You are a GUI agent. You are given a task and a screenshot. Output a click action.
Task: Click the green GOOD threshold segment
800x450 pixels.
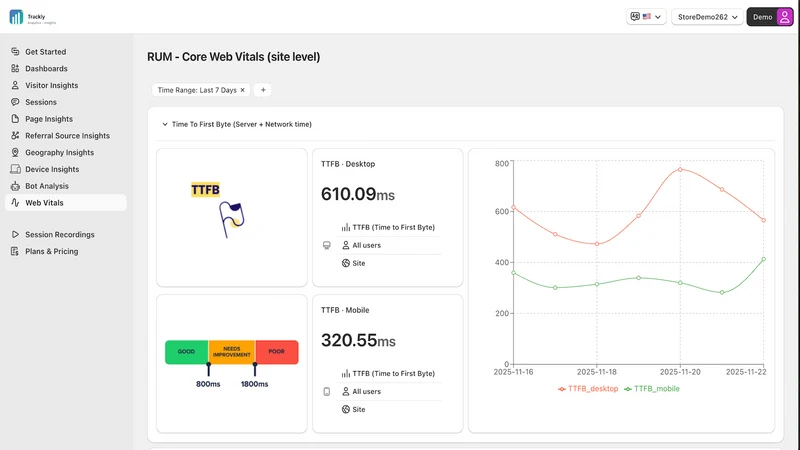tap(186, 352)
